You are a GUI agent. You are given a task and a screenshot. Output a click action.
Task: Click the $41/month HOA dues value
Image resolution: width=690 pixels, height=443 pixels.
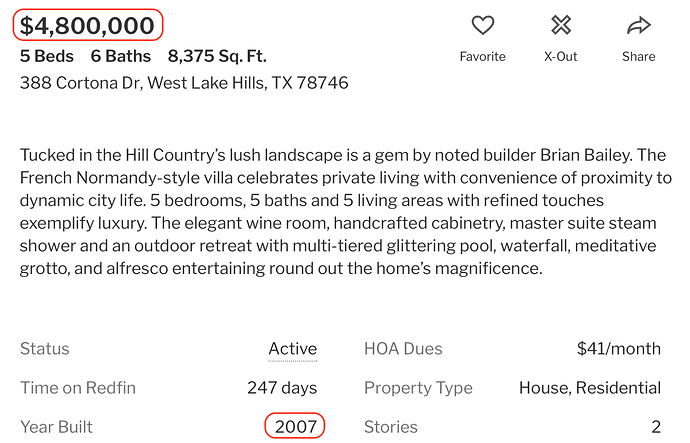[619, 349]
